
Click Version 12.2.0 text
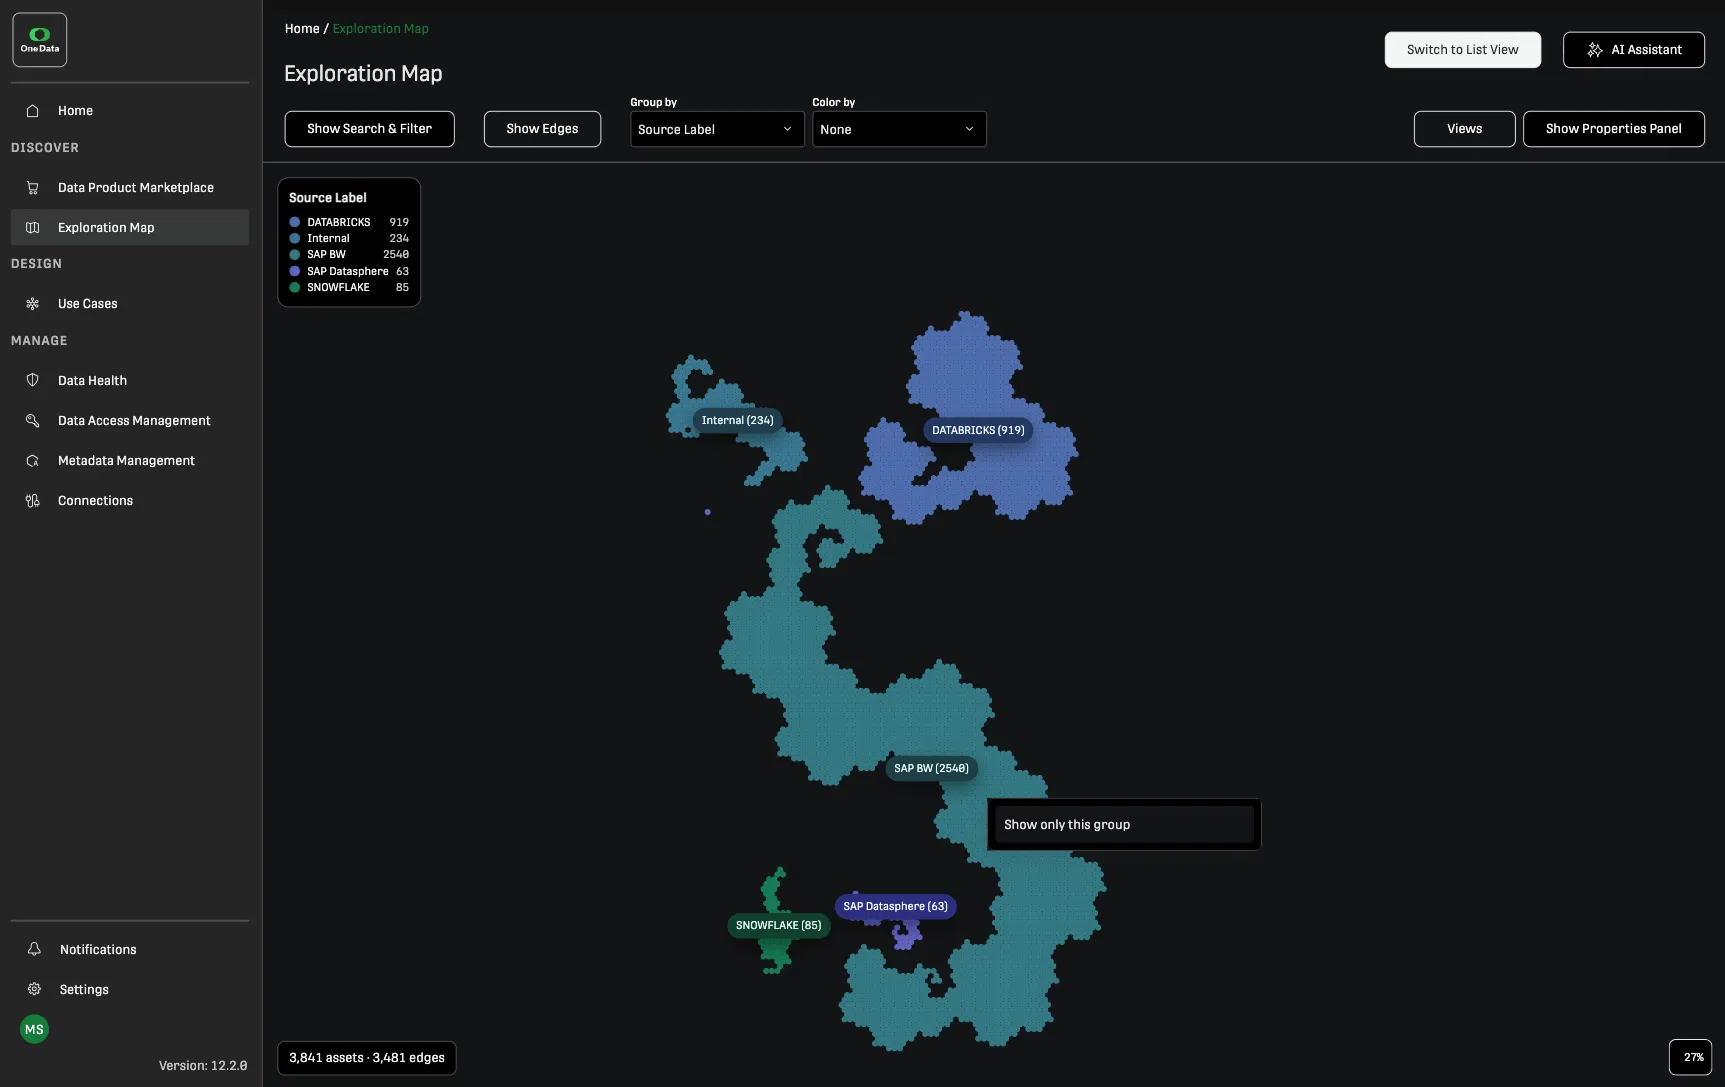click(x=203, y=1066)
